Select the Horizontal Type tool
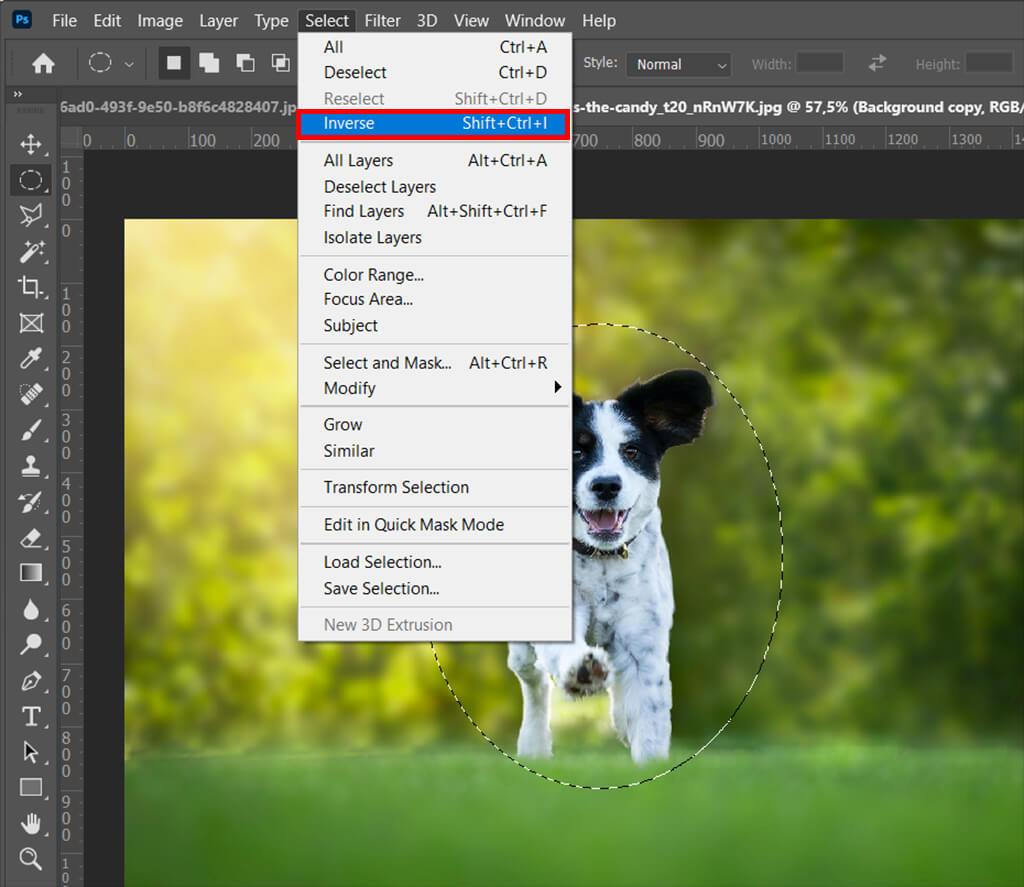 [31, 717]
